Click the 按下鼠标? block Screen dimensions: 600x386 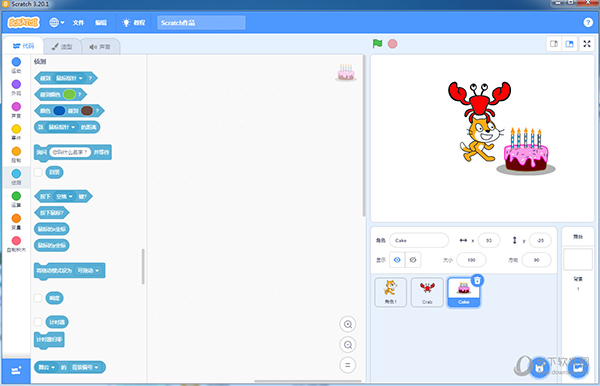pyautogui.click(x=52, y=213)
